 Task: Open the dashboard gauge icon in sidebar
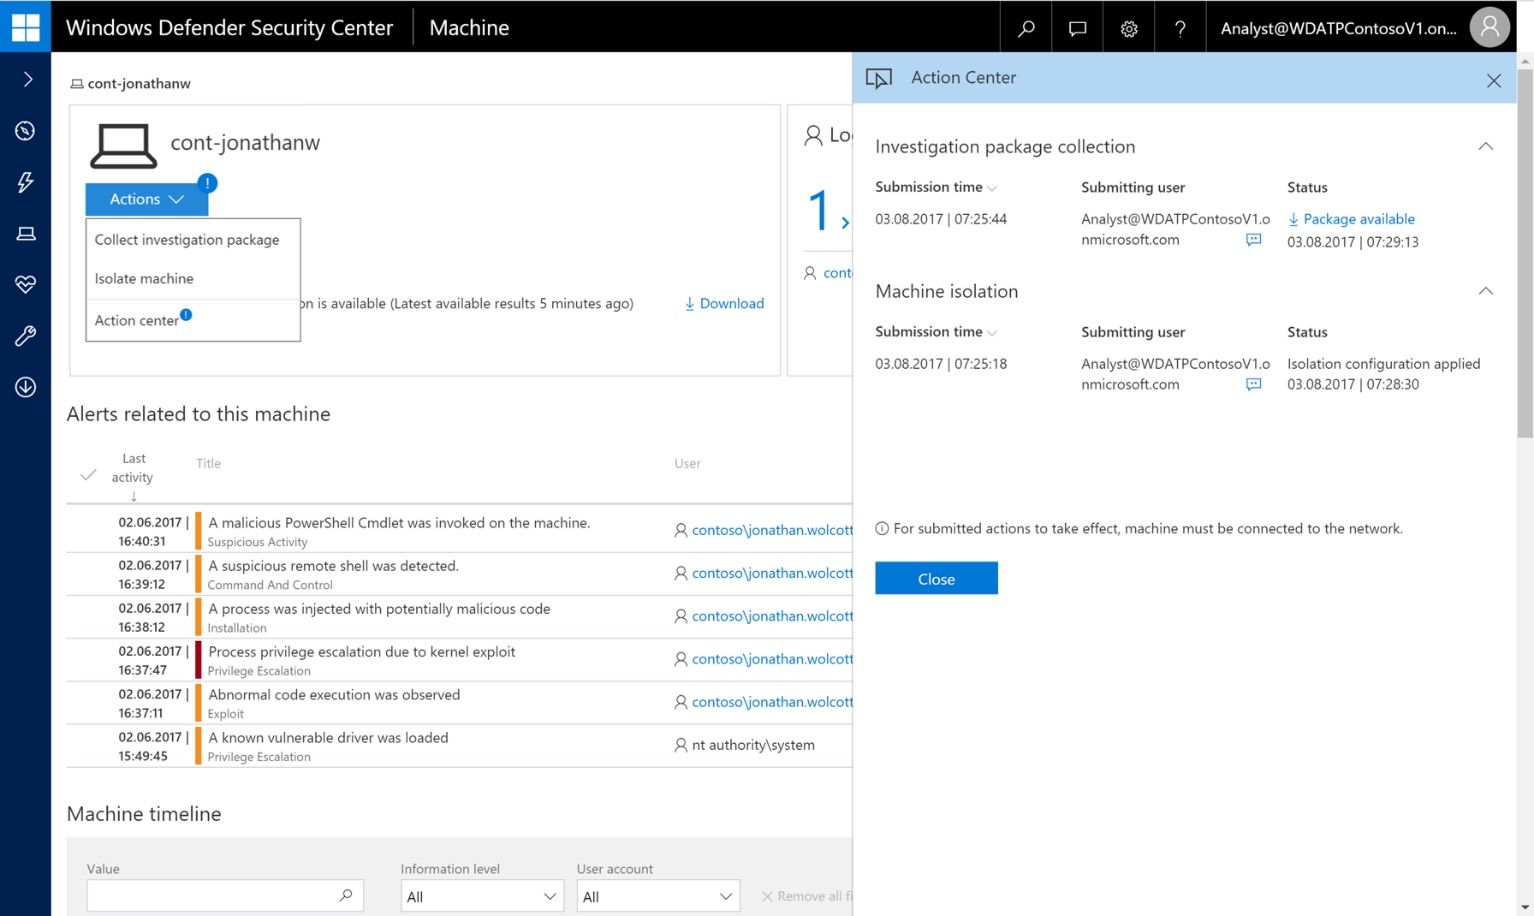25,131
